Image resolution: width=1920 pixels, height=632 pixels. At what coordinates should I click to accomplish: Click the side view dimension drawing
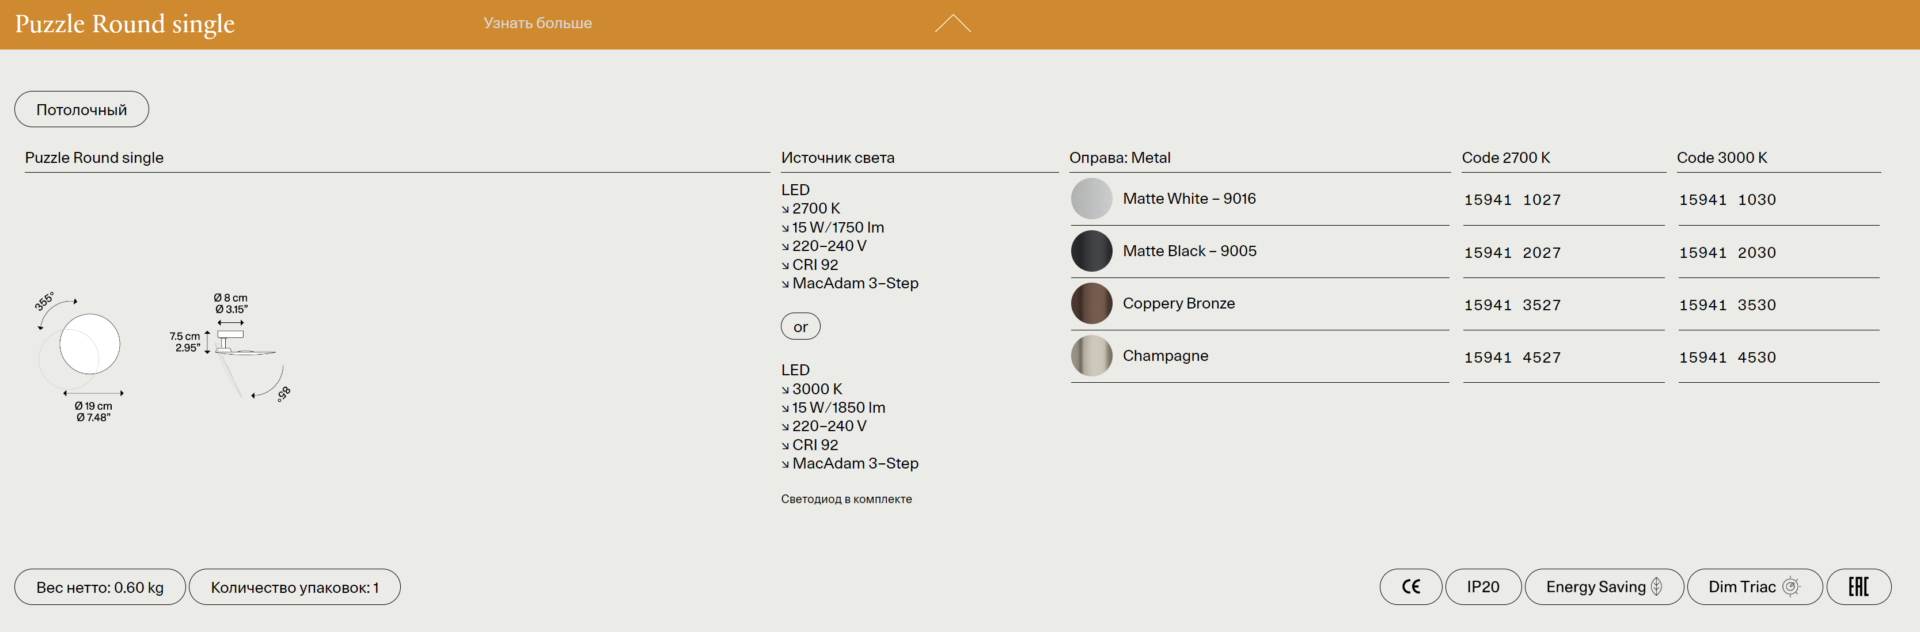coord(238,352)
